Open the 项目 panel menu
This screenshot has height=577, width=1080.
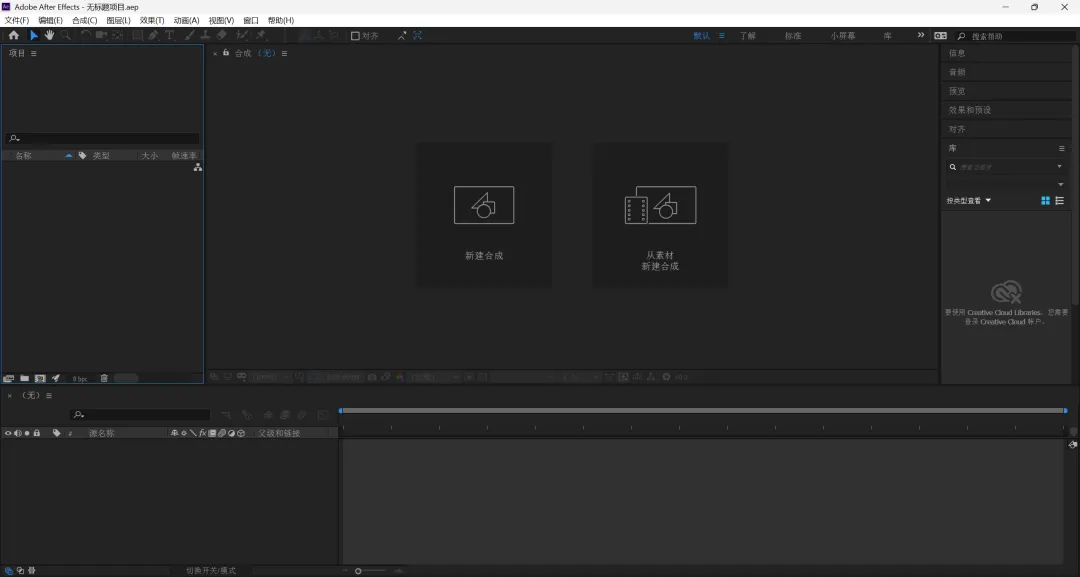(34, 53)
